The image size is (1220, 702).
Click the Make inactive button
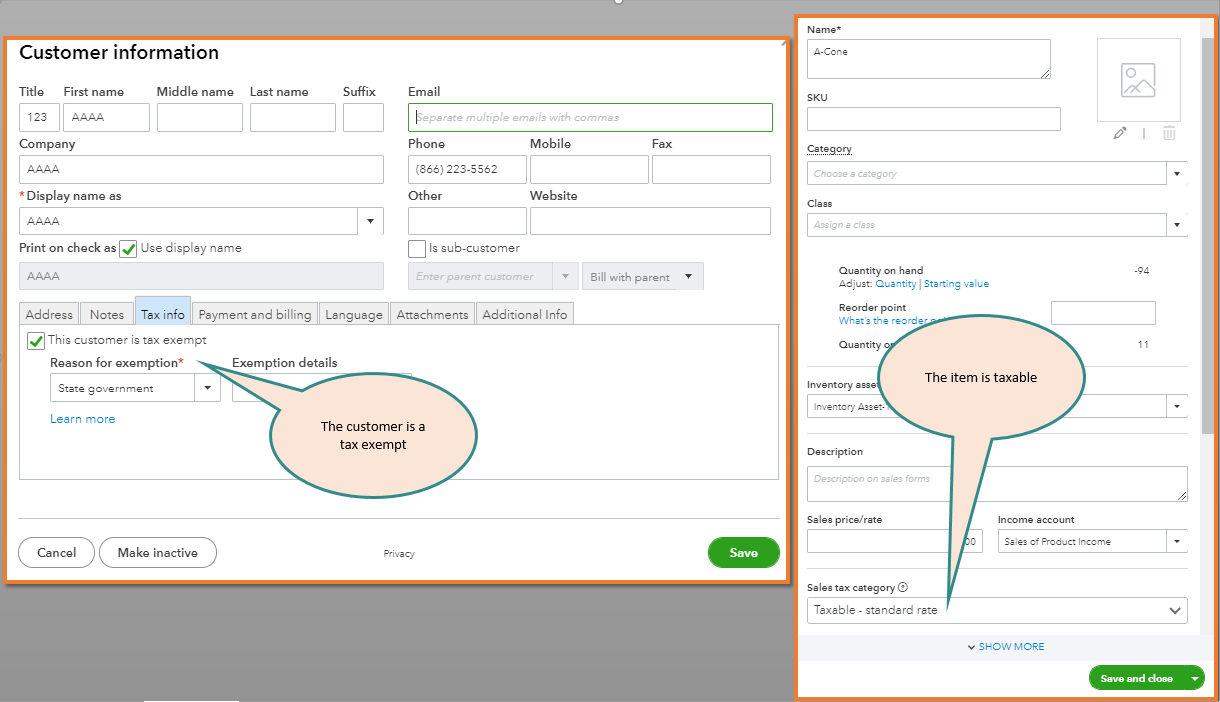pos(157,552)
